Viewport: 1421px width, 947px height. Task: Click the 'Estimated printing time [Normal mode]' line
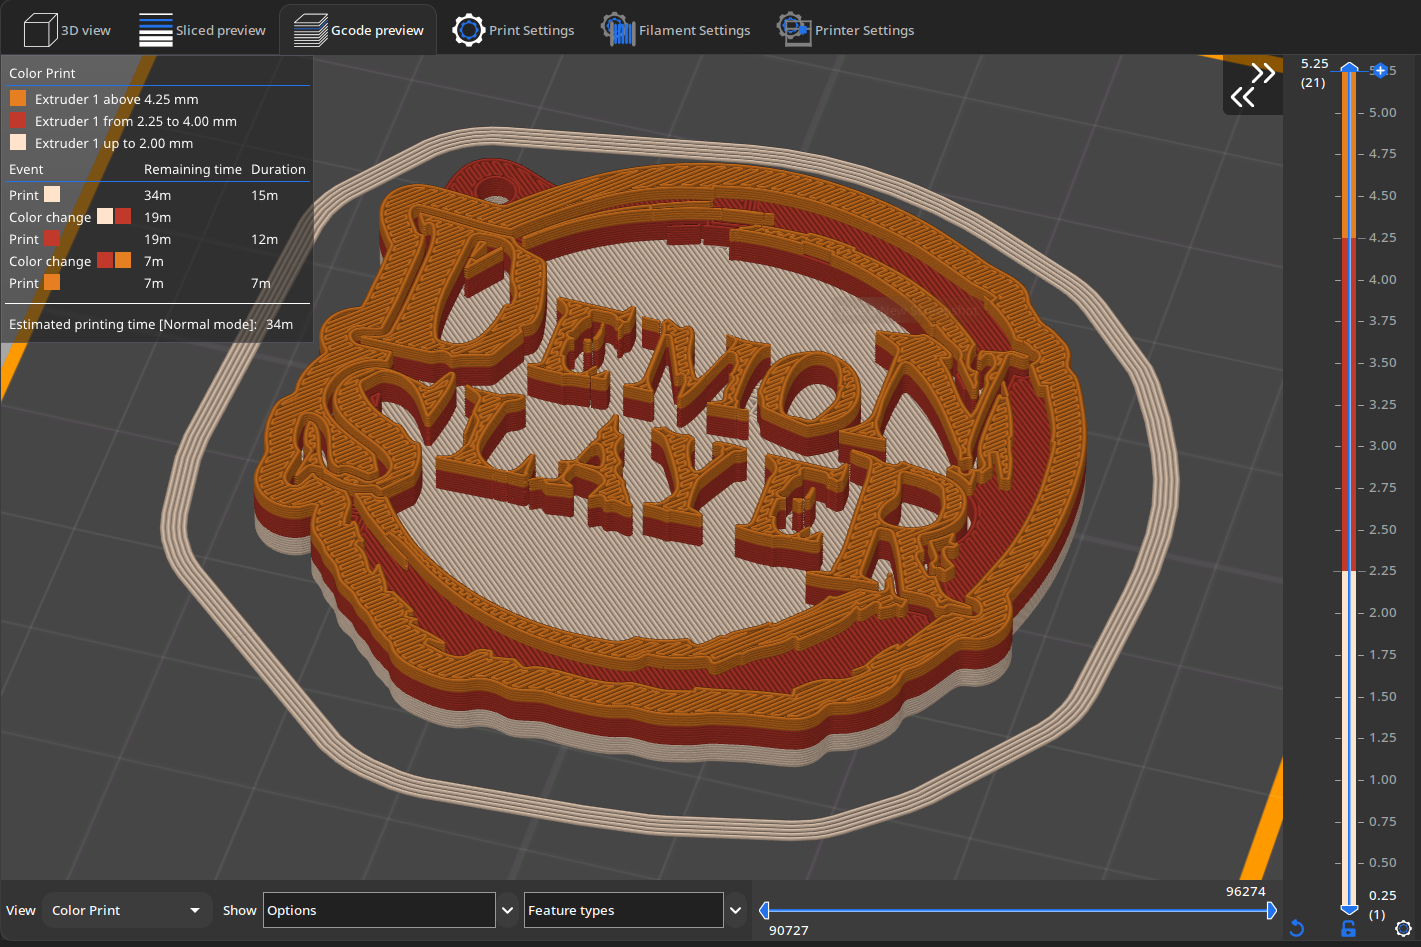click(151, 324)
